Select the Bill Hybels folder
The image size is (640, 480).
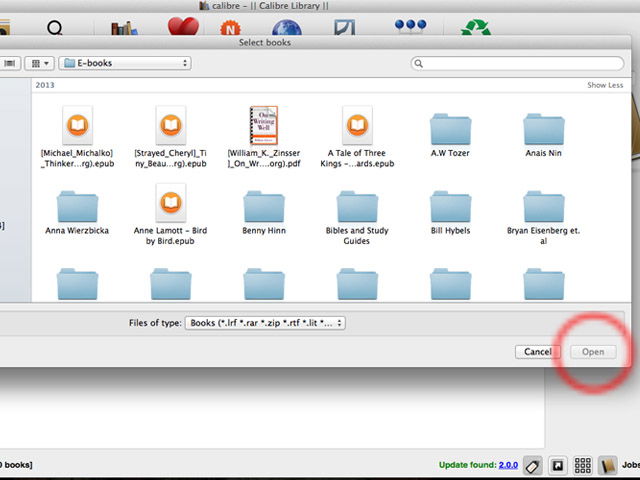pos(450,213)
